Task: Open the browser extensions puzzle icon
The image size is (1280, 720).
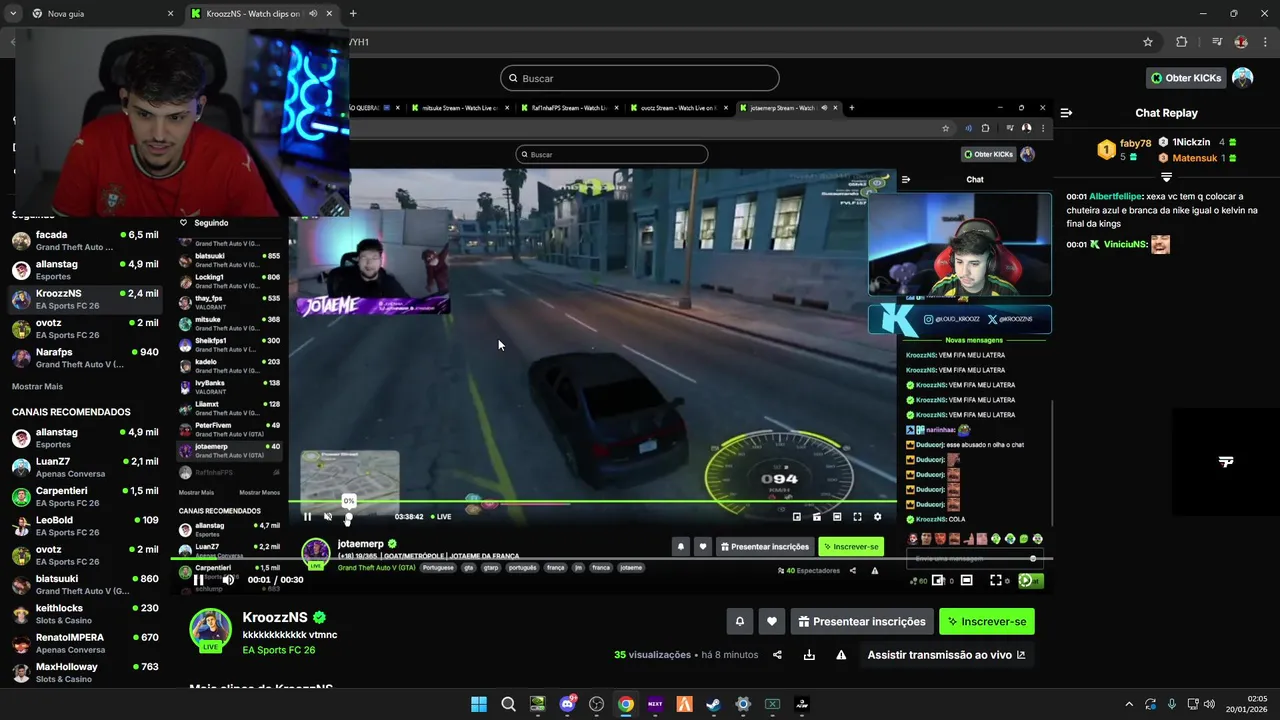Action: point(1182,42)
